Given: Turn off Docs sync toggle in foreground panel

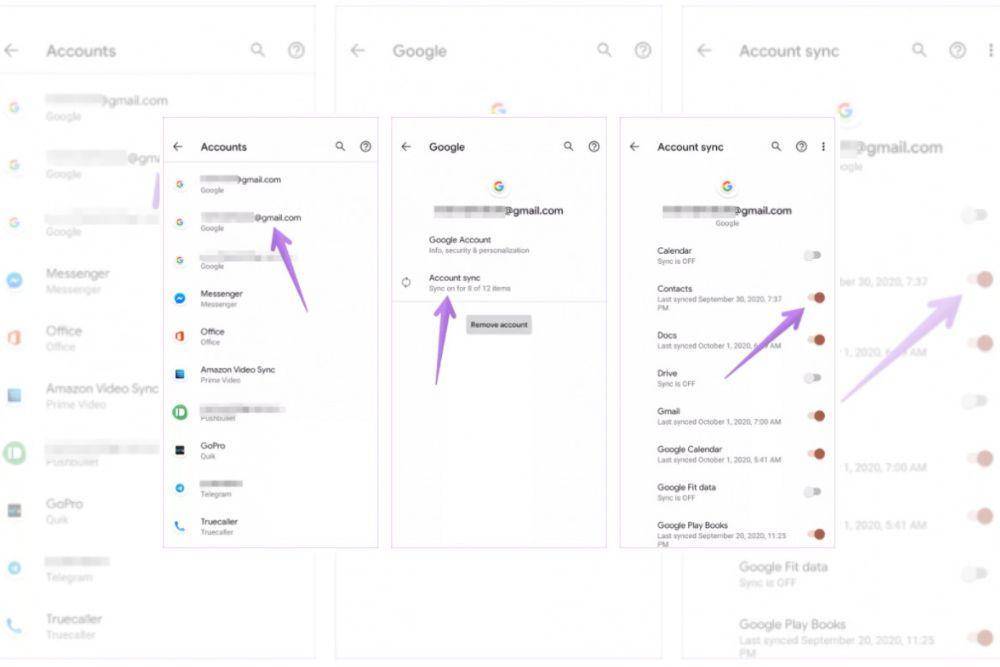Looking at the screenshot, I should click(816, 340).
